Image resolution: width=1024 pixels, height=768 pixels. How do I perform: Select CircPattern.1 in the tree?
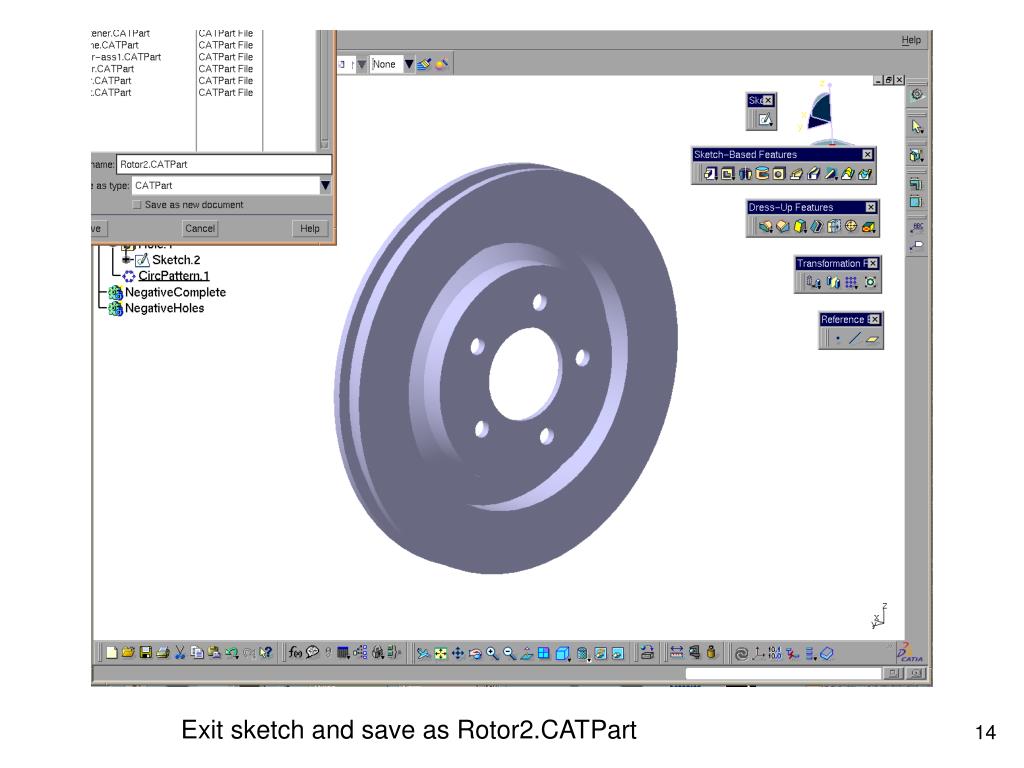click(x=174, y=276)
